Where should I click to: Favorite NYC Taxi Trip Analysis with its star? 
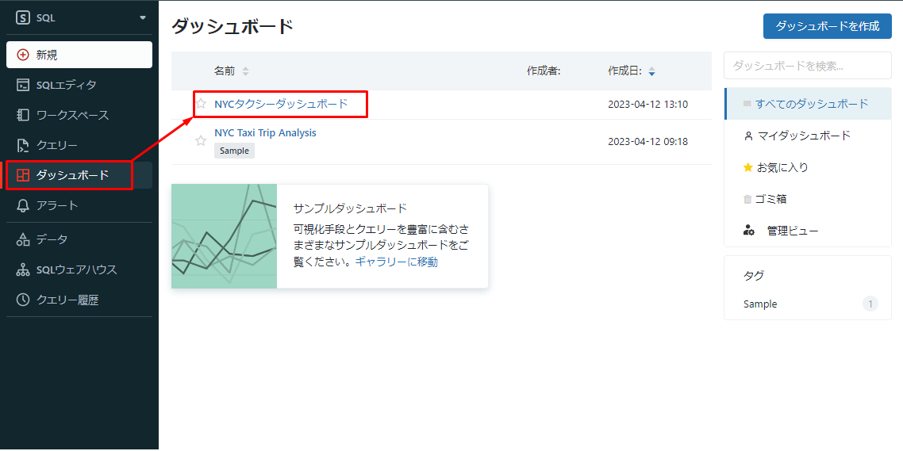tap(200, 141)
